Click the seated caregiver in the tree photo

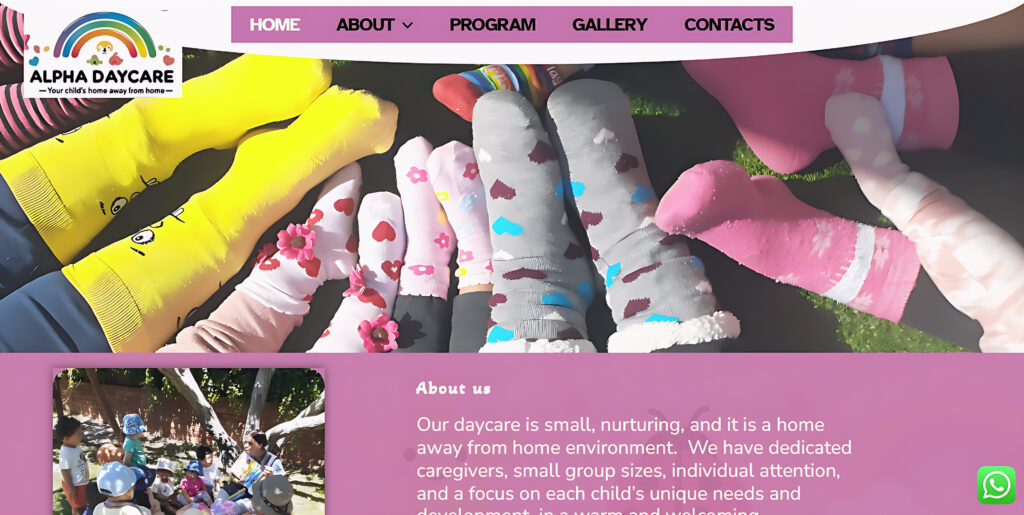256,465
